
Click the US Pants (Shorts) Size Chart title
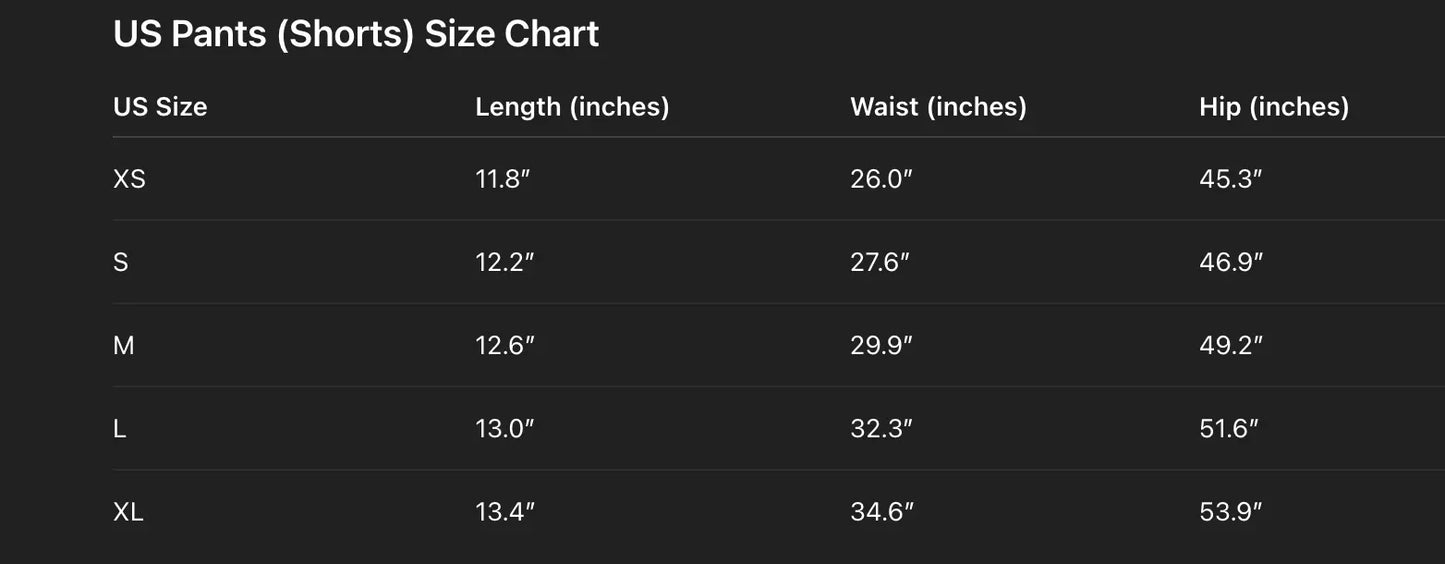(356, 34)
